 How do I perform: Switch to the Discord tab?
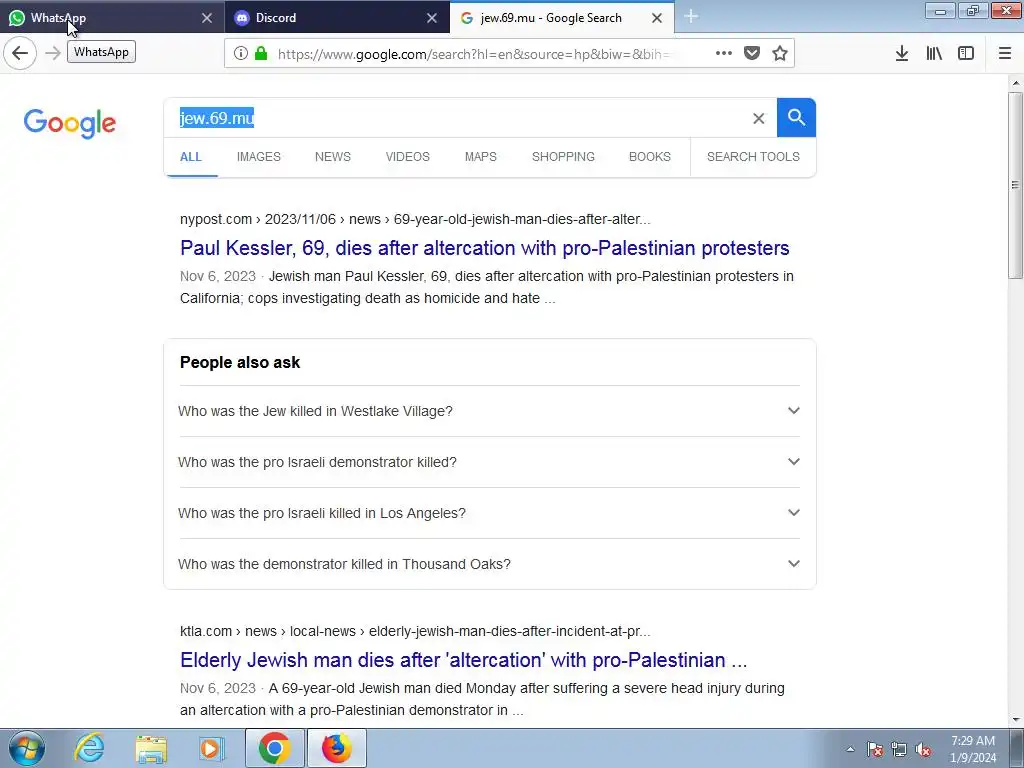337,18
